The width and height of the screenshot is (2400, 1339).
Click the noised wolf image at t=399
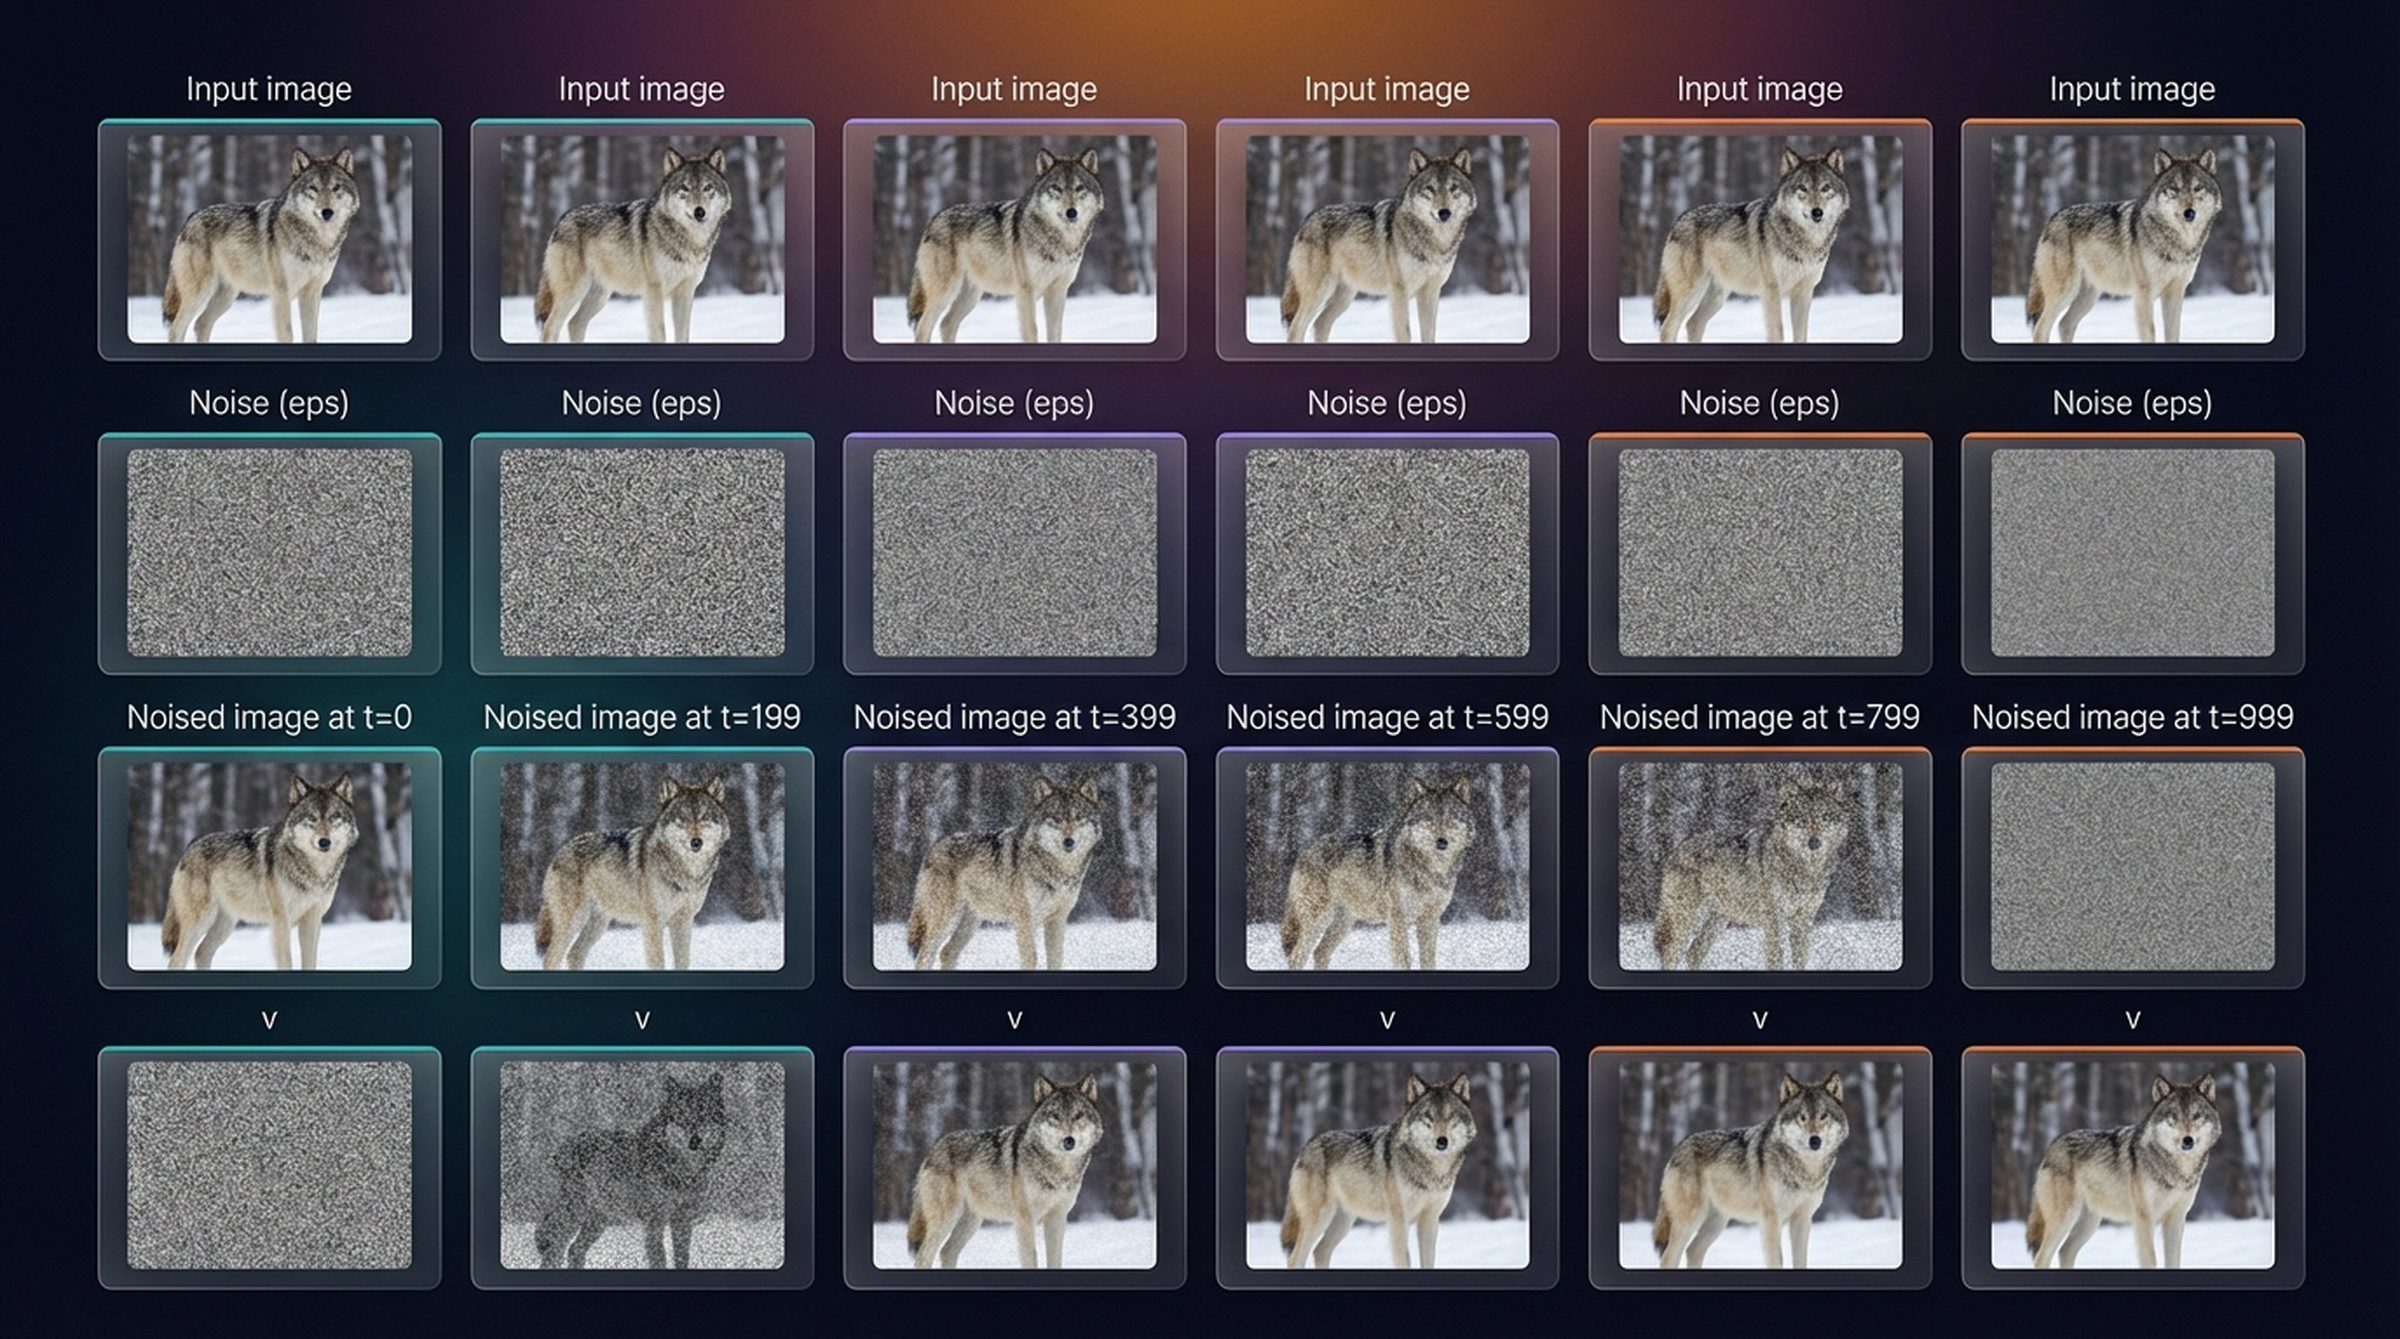tap(1014, 866)
